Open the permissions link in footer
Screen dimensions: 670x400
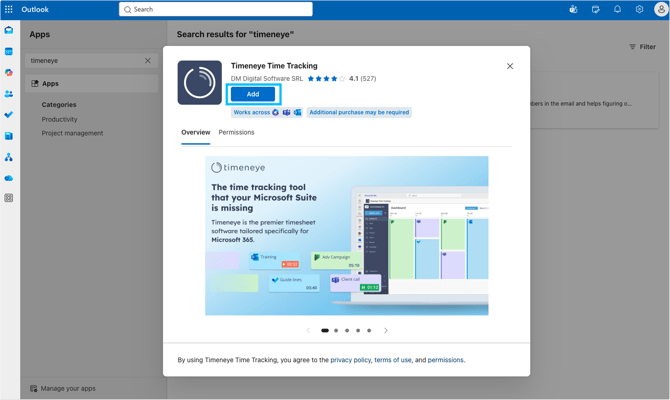446,360
